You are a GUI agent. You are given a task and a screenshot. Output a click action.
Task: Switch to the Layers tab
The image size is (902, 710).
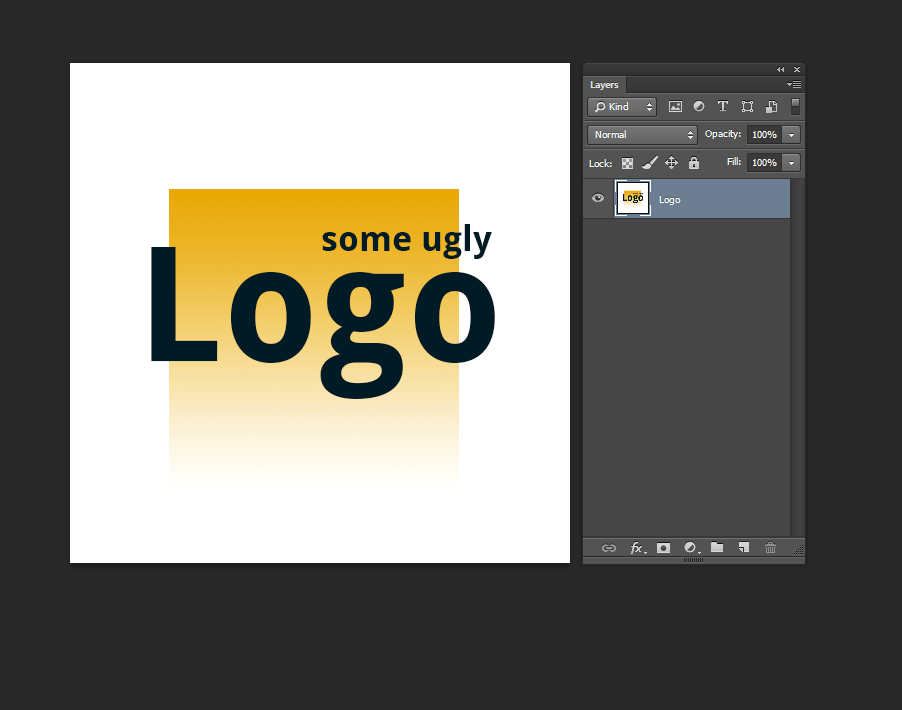coord(604,85)
